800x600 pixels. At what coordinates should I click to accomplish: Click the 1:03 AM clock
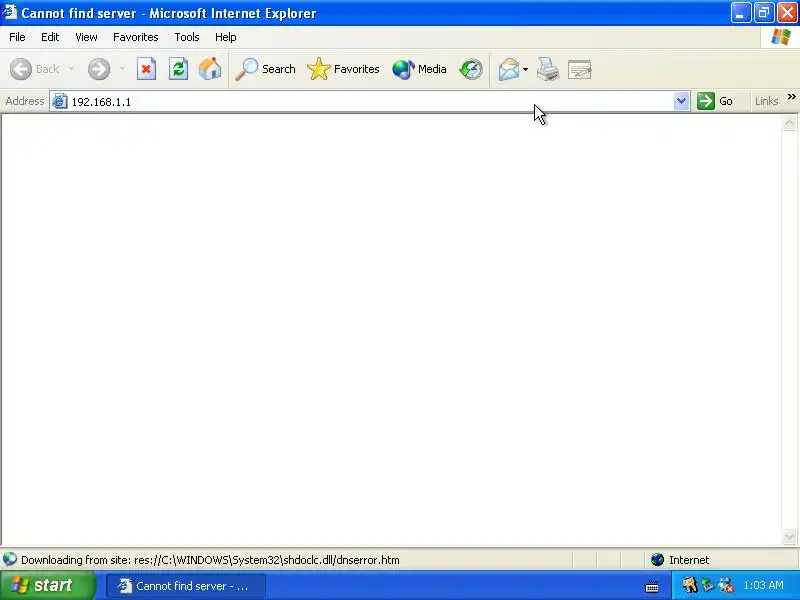click(x=763, y=585)
